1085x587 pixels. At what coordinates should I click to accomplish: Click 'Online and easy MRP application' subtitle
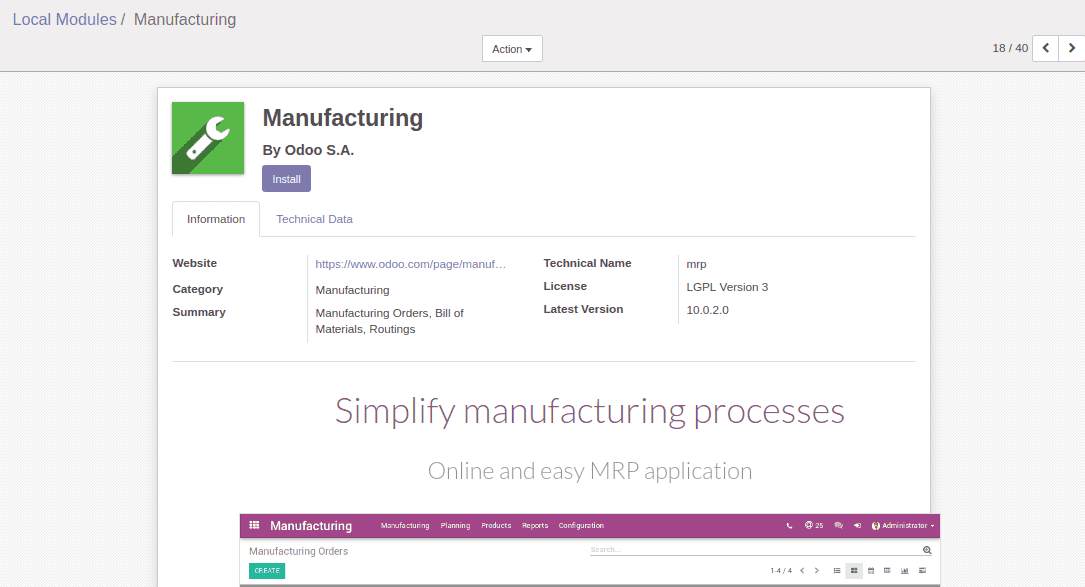590,471
